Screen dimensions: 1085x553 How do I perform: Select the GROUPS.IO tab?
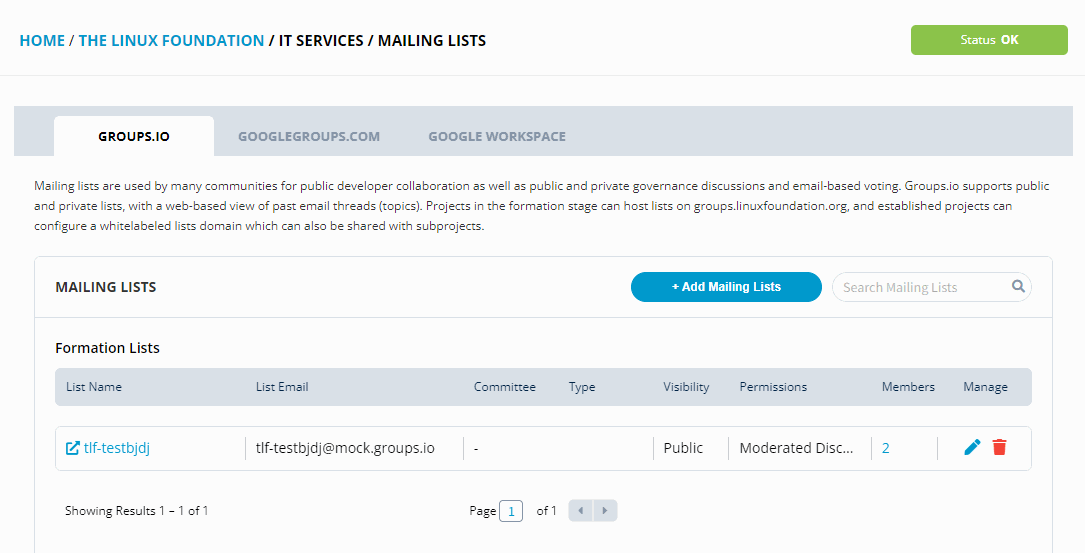click(x=134, y=136)
